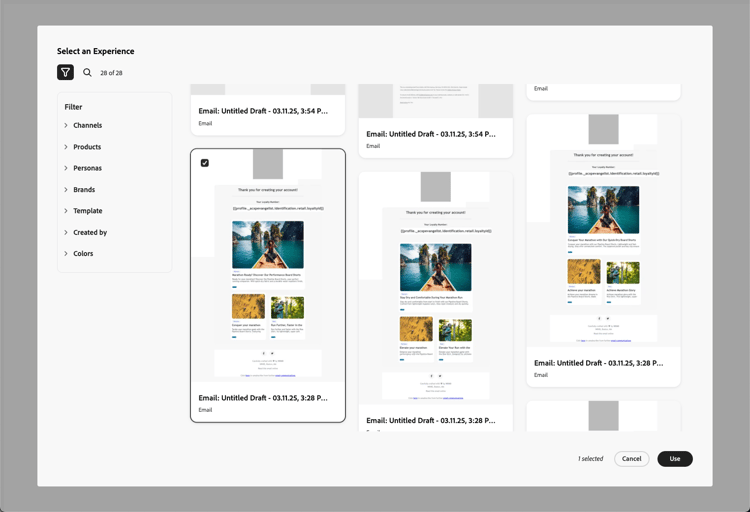The image size is (750, 512).
Task: Expand the Template filter
Action: coord(83,211)
